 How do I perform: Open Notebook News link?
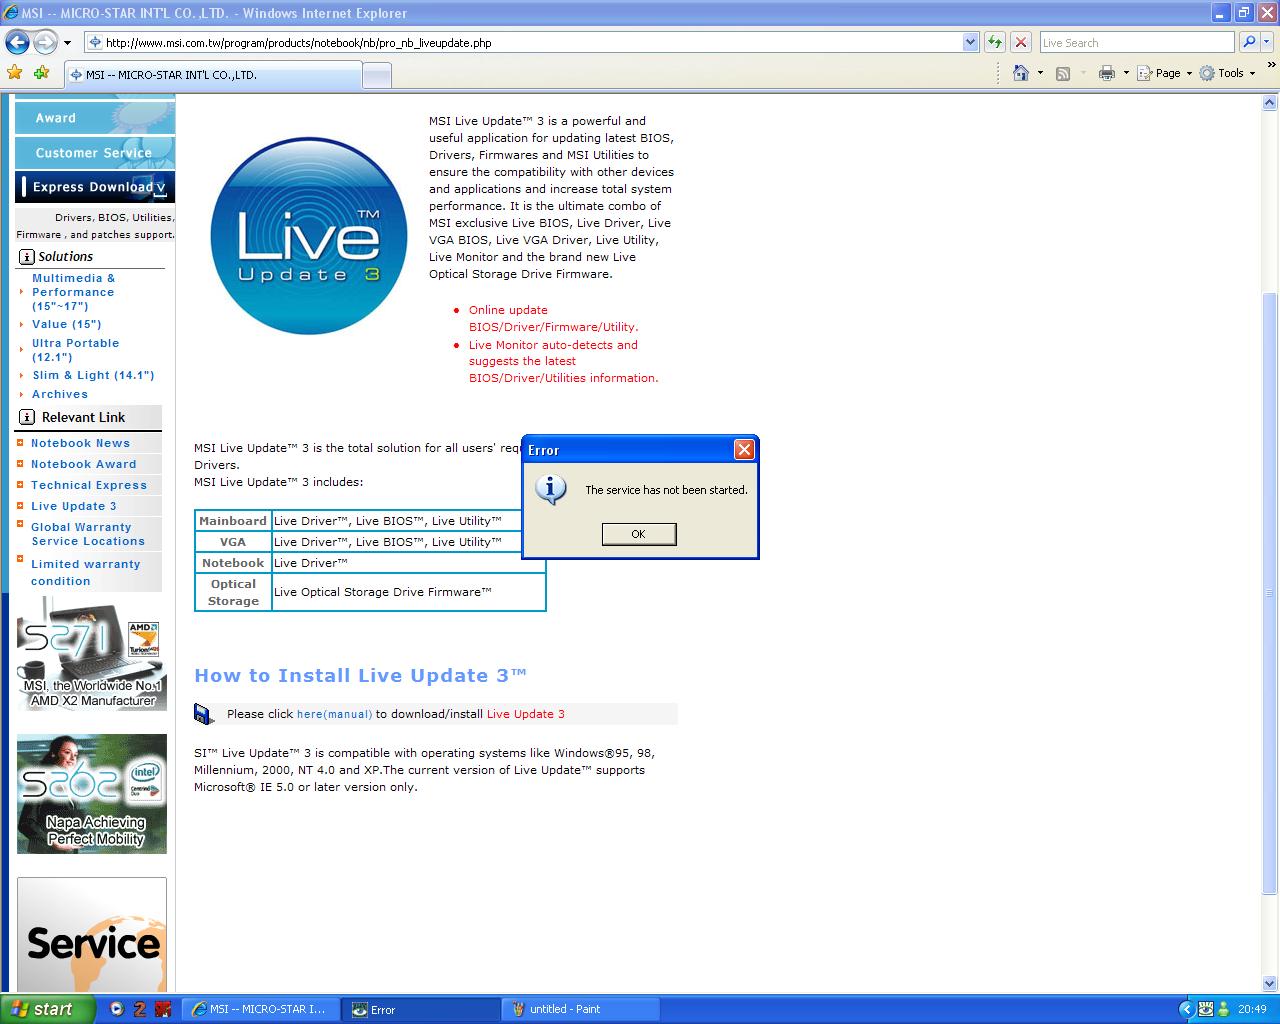[x=80, y=443]
